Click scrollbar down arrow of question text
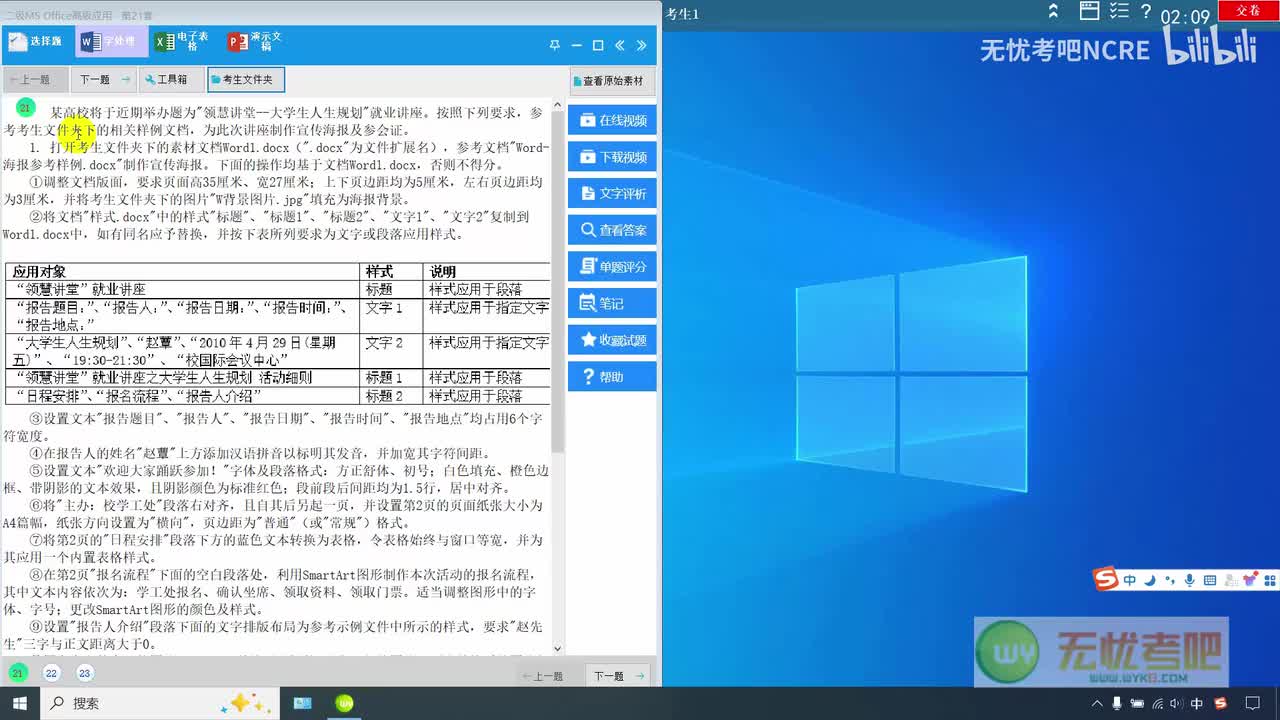The height and width of the screenshot is (720, 1280). click(558, 648)
